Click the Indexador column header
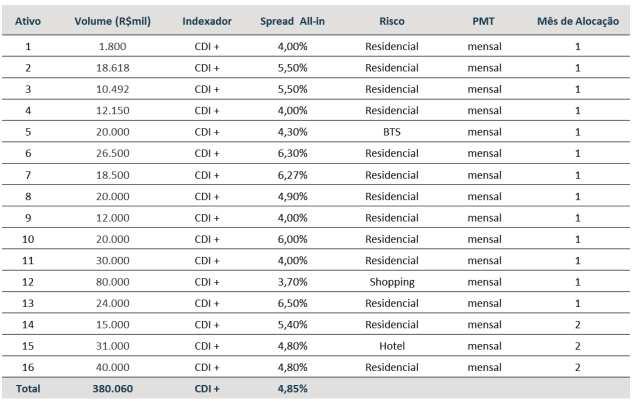 (207, 21)
